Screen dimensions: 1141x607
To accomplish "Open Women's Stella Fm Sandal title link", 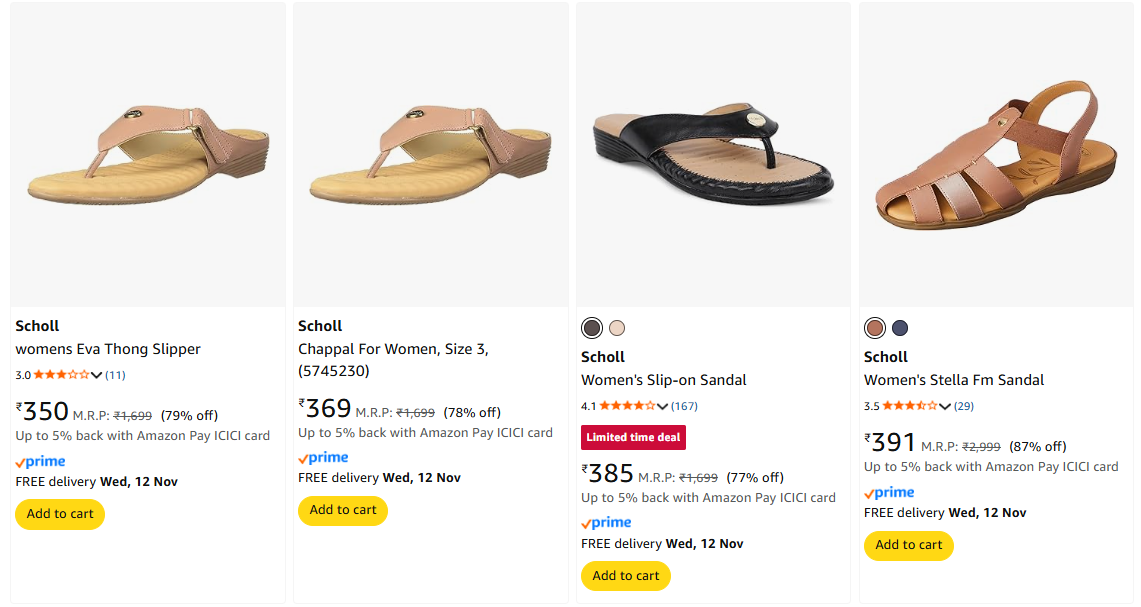I will tap(954, 380).
